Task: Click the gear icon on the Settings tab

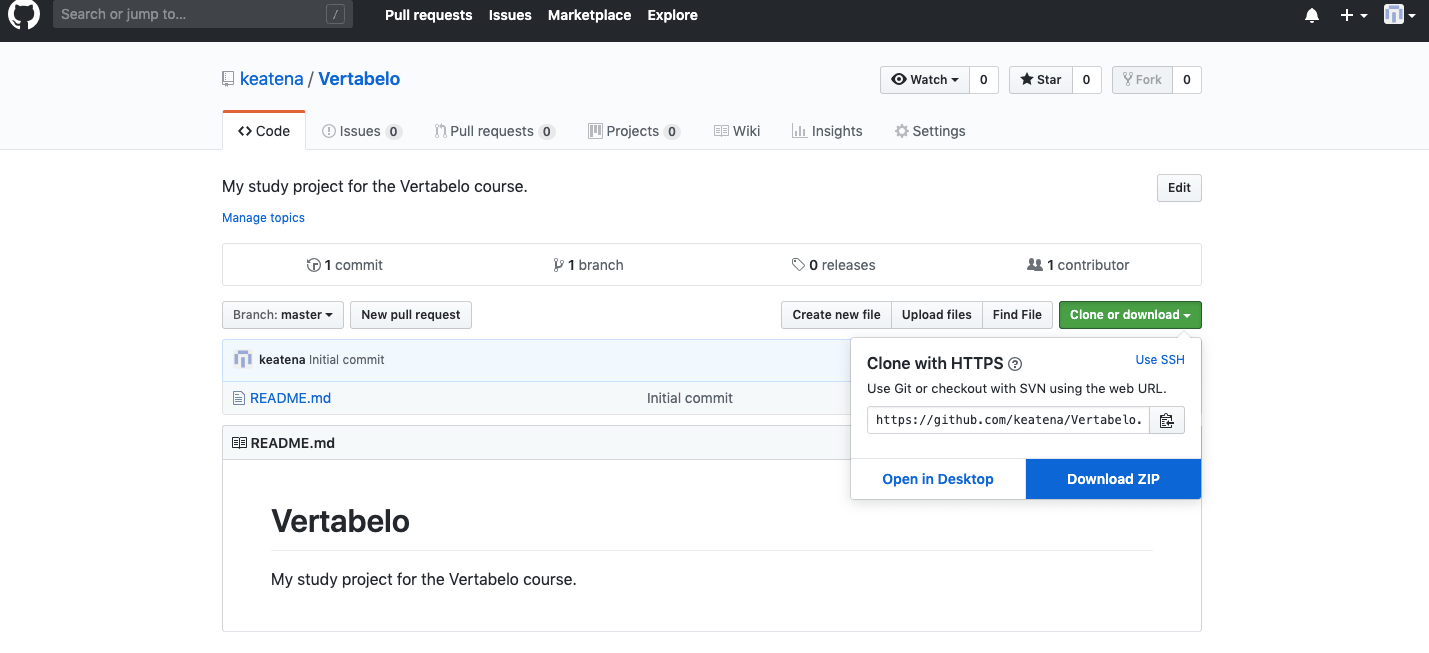Action: (901, 130)
